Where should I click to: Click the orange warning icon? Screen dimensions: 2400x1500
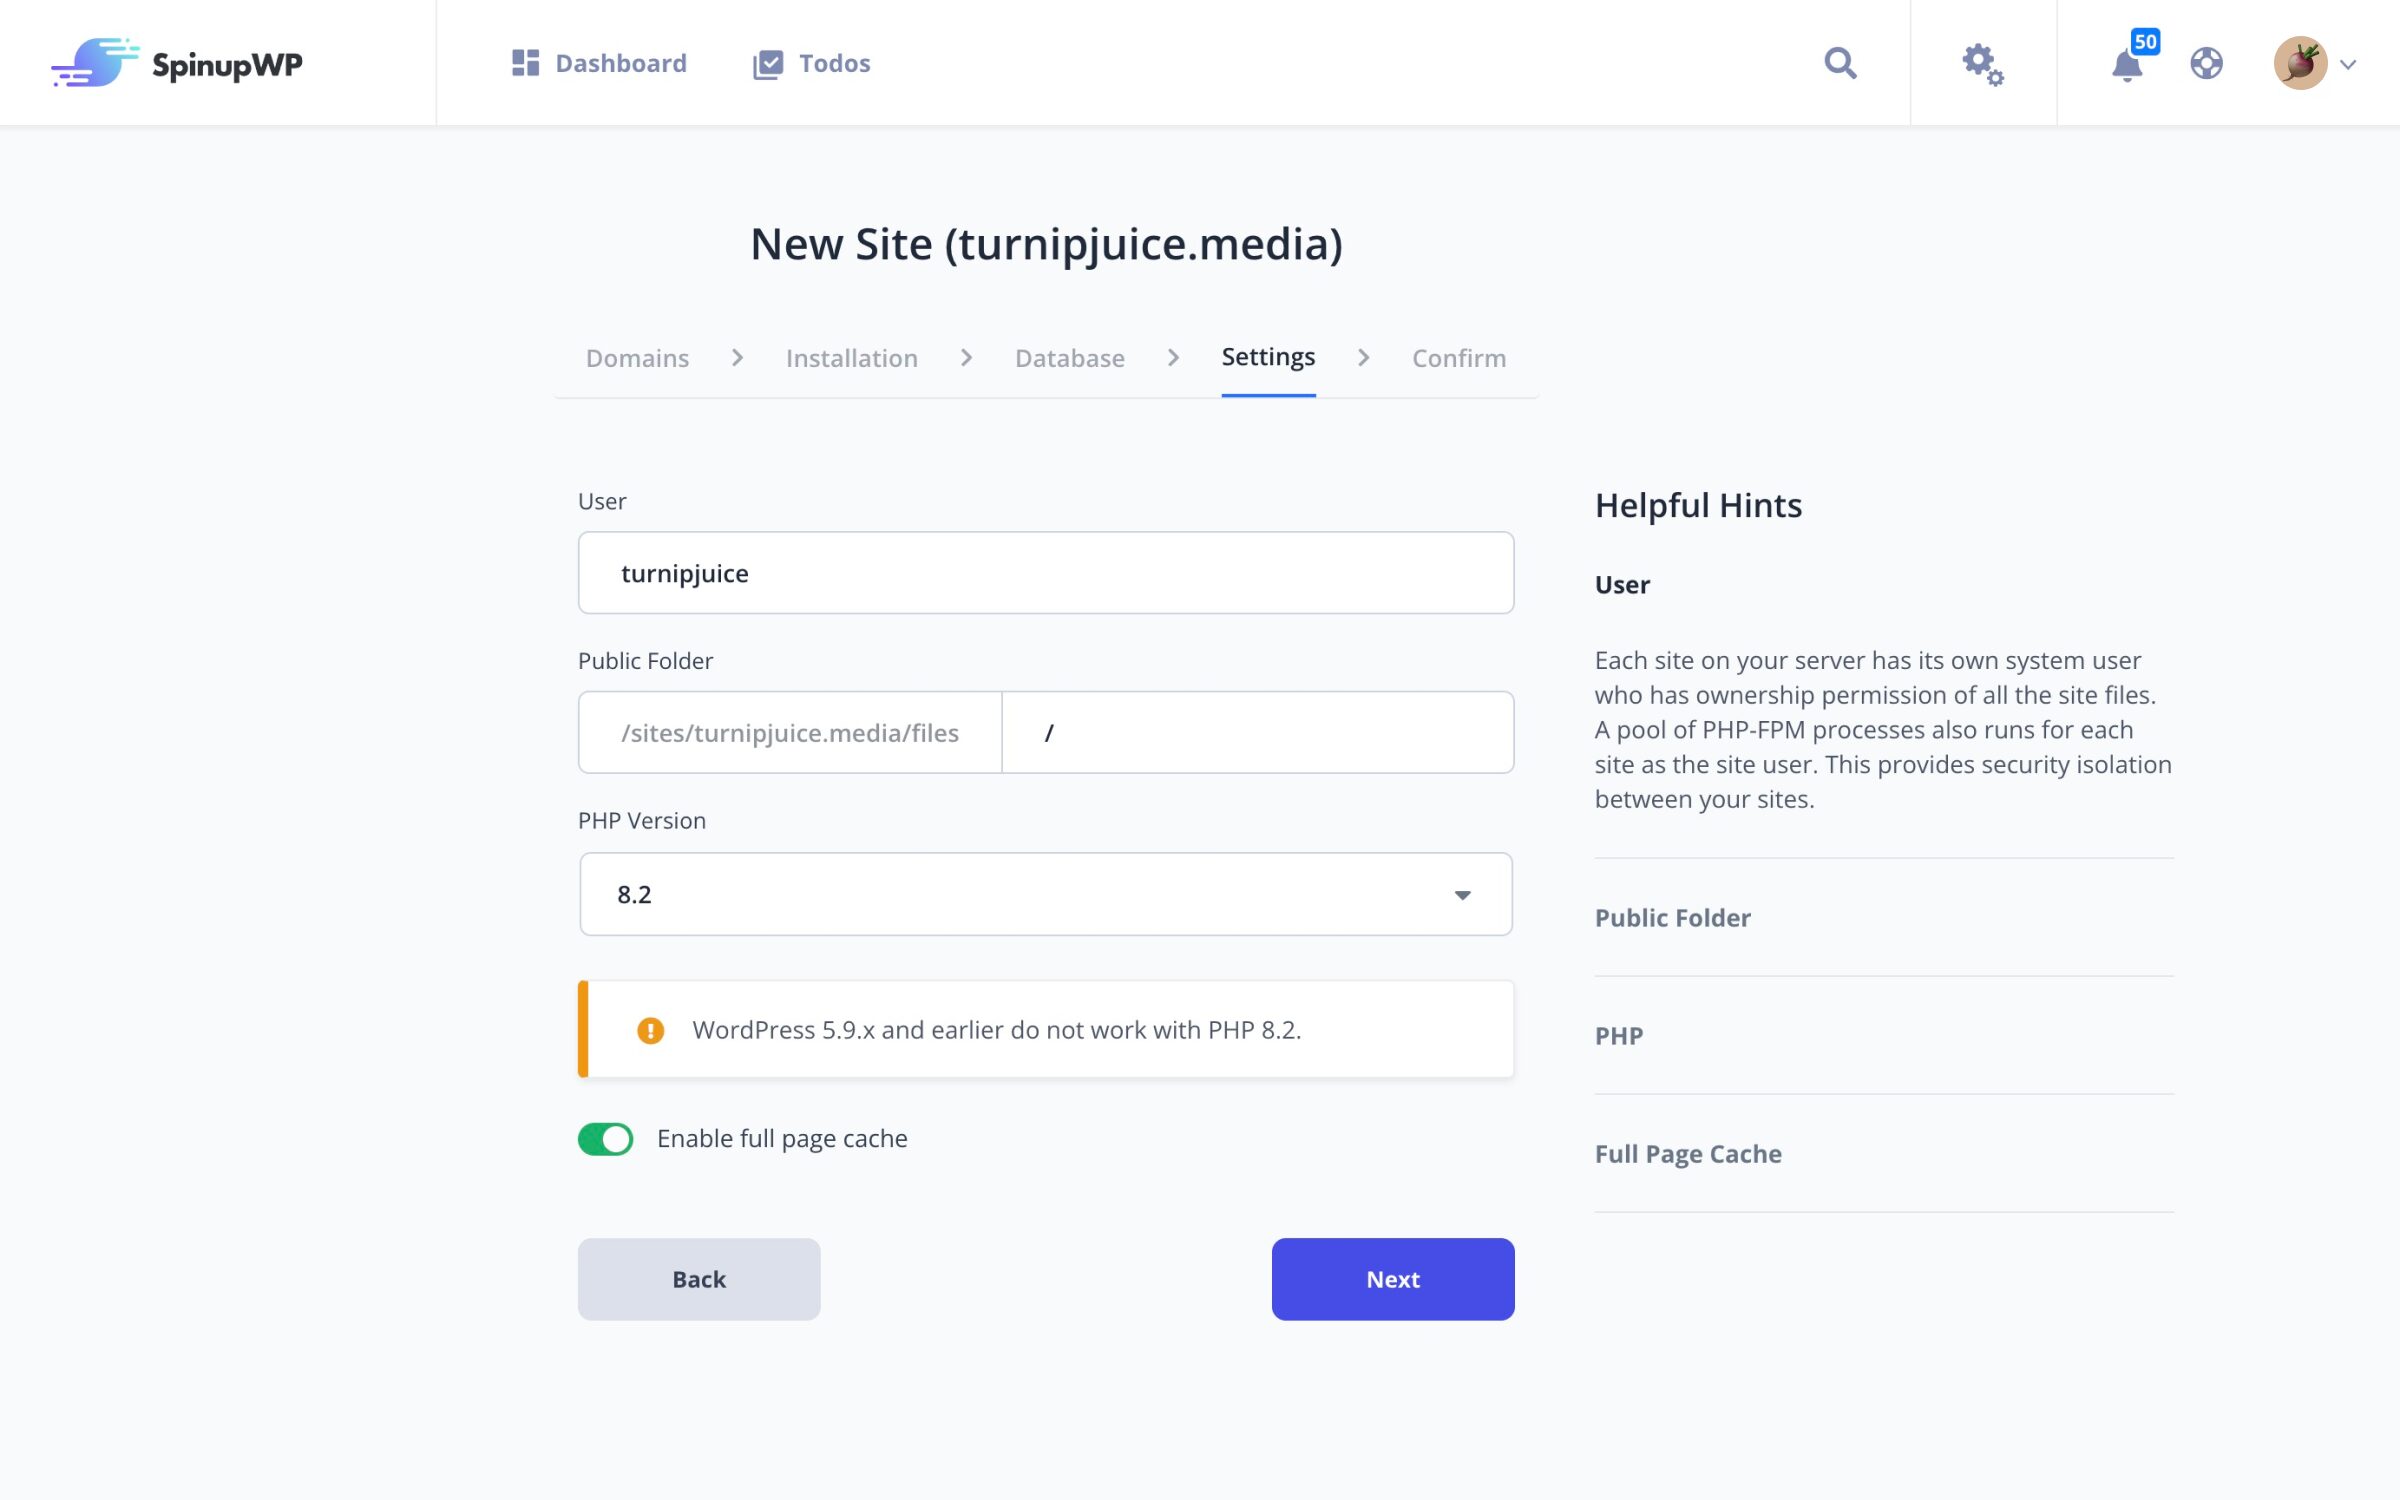(650, 1030)
